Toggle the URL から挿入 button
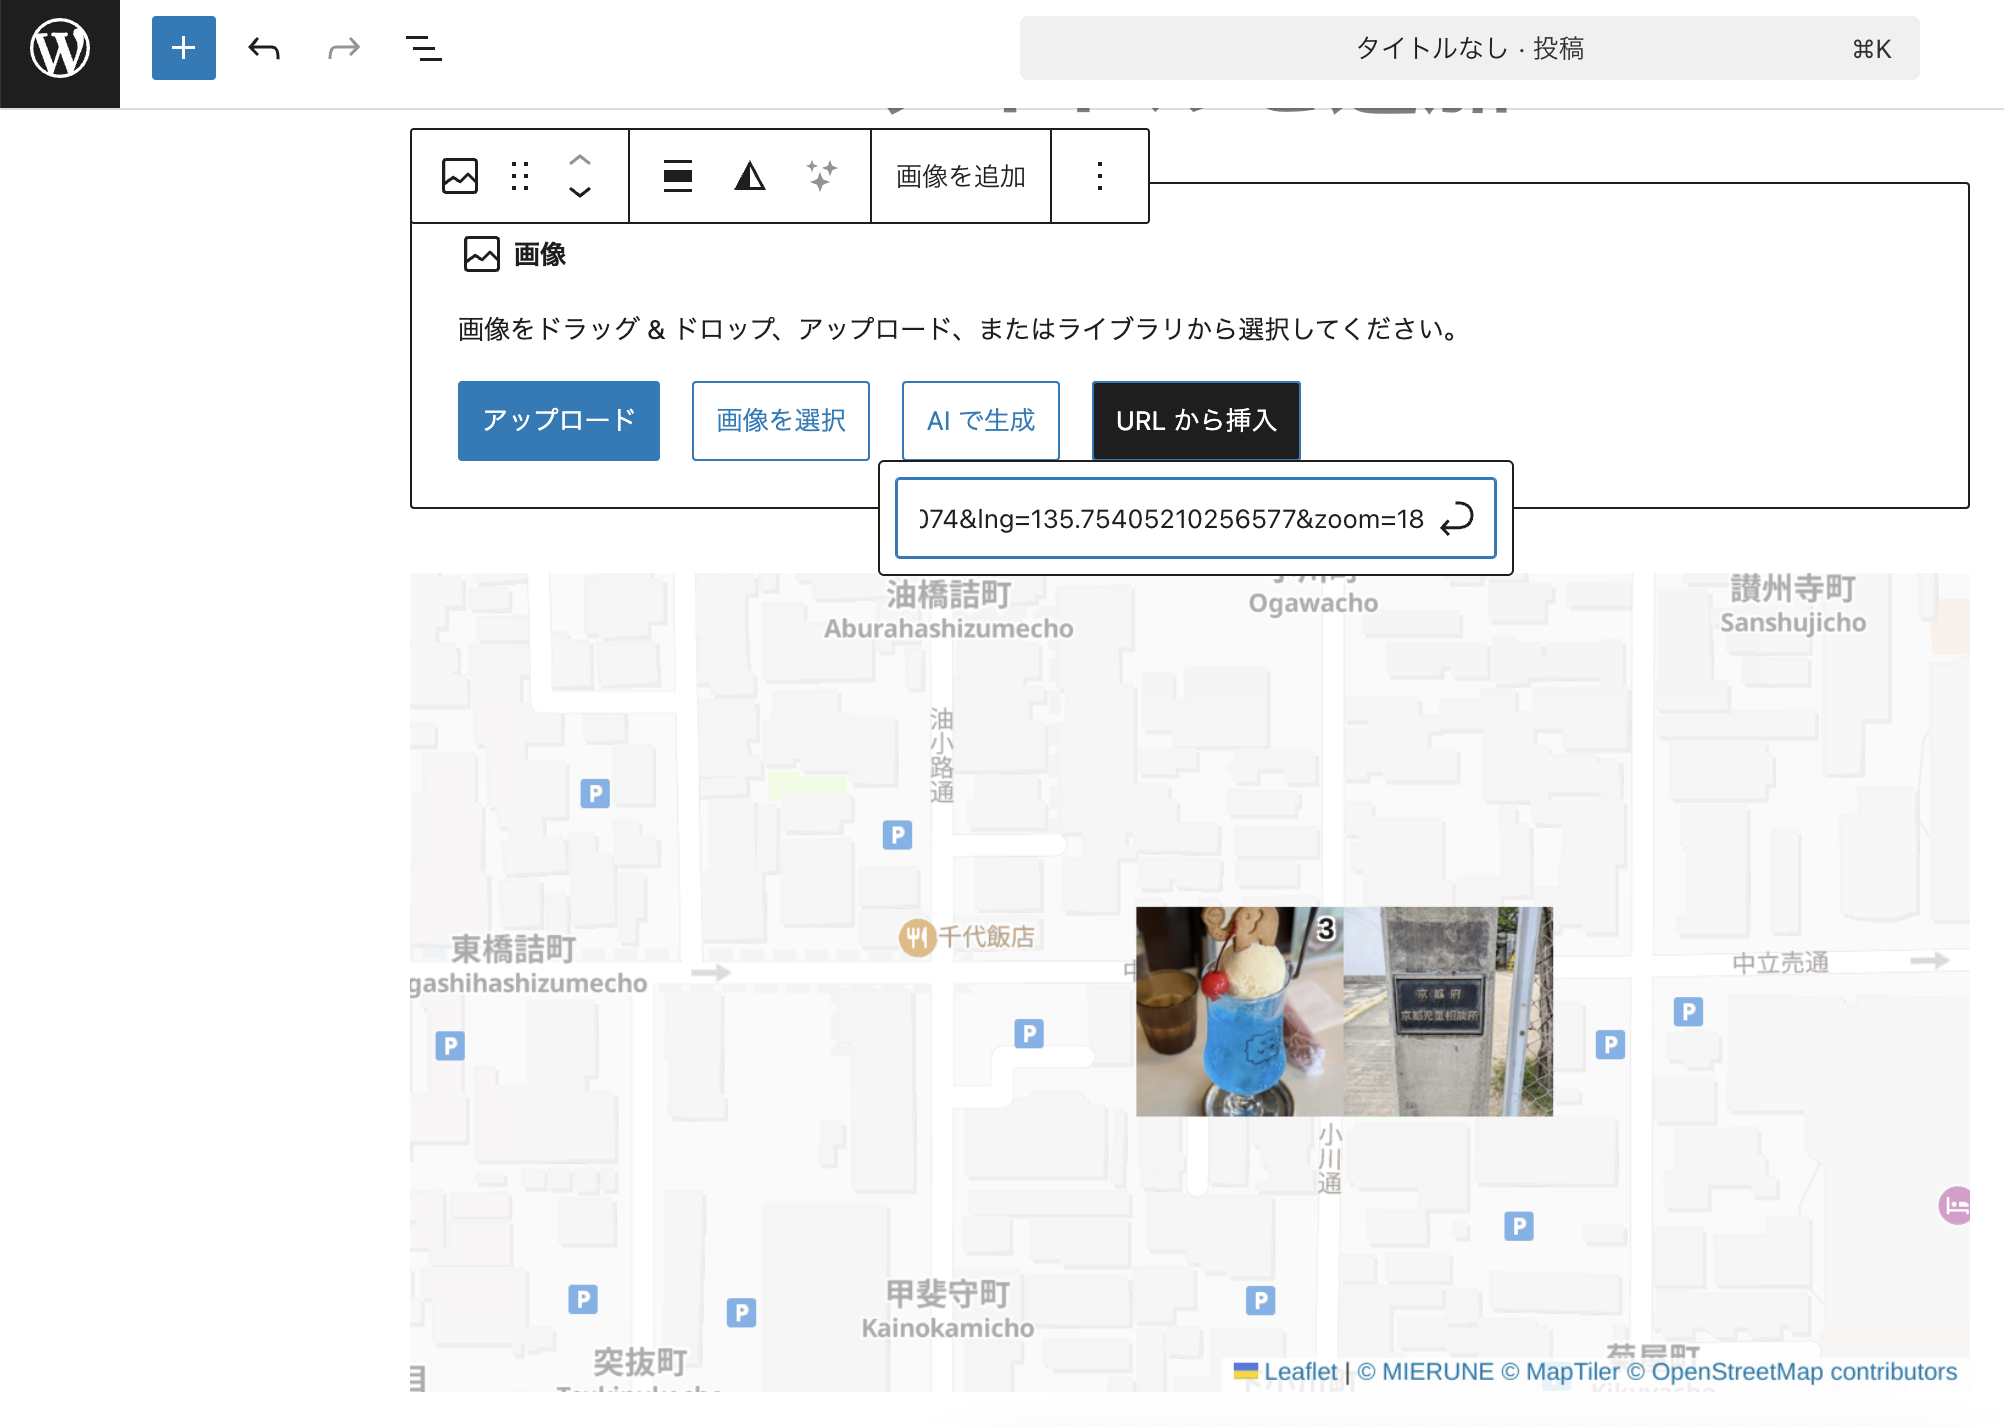 tap(1196, 420)
